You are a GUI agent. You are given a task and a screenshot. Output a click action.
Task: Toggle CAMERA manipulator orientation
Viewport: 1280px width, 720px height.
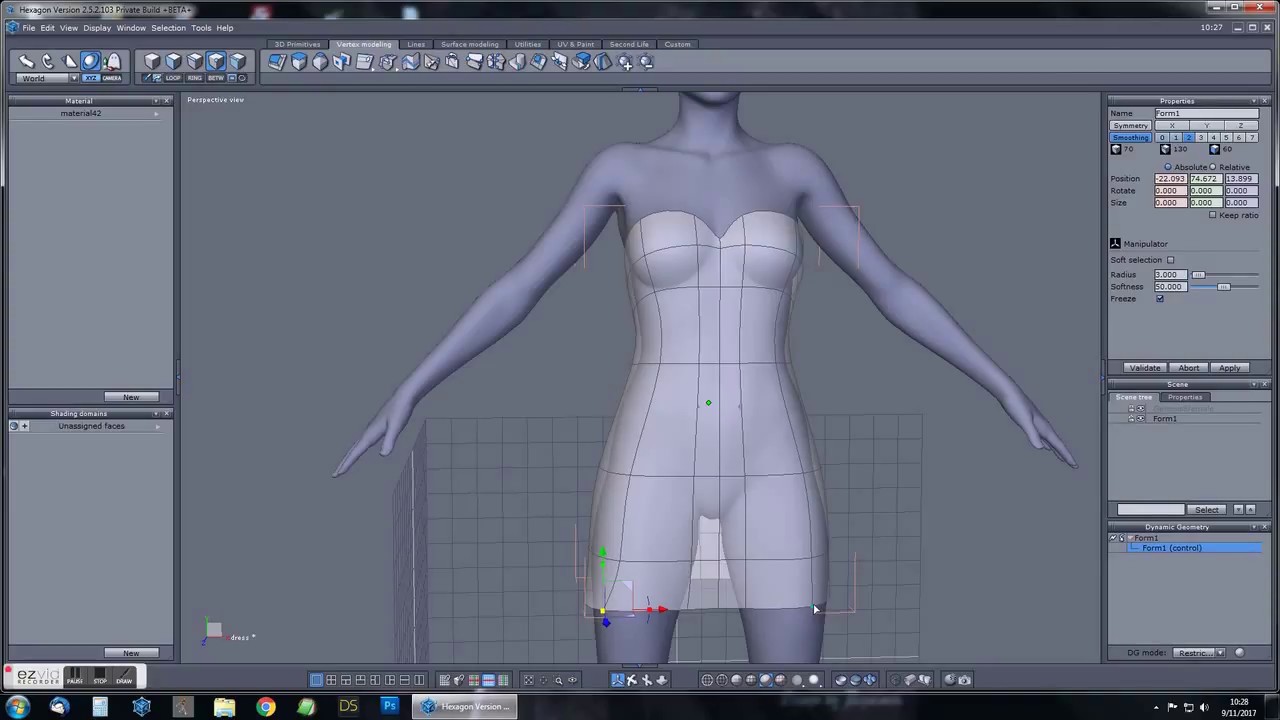coord(112,78)
